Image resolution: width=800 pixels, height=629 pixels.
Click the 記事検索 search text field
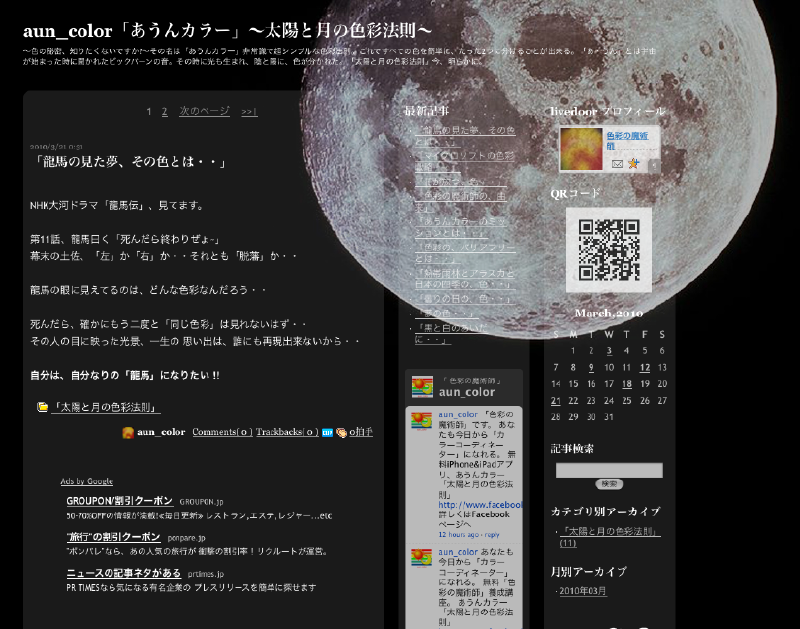click(x=609, y=470)
